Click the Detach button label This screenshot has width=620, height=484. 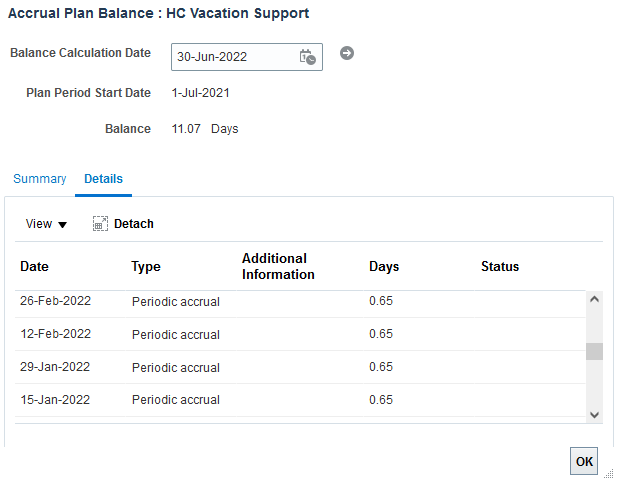point(134,224)
